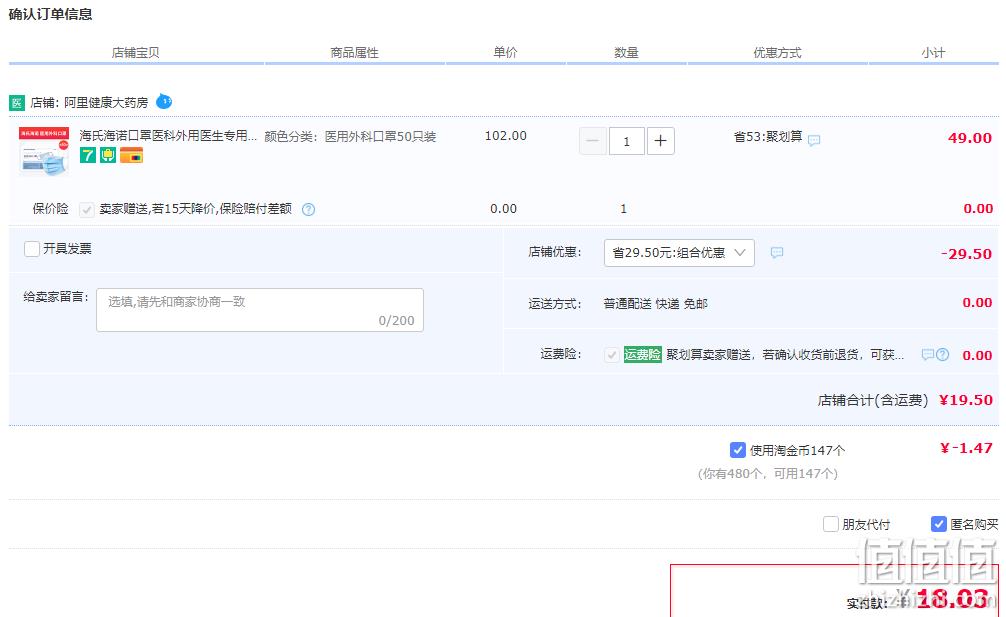Click the 店铺合计(含运费) label
The image size is (1006, 617).
pyautogui.click(x=873, y=400)
